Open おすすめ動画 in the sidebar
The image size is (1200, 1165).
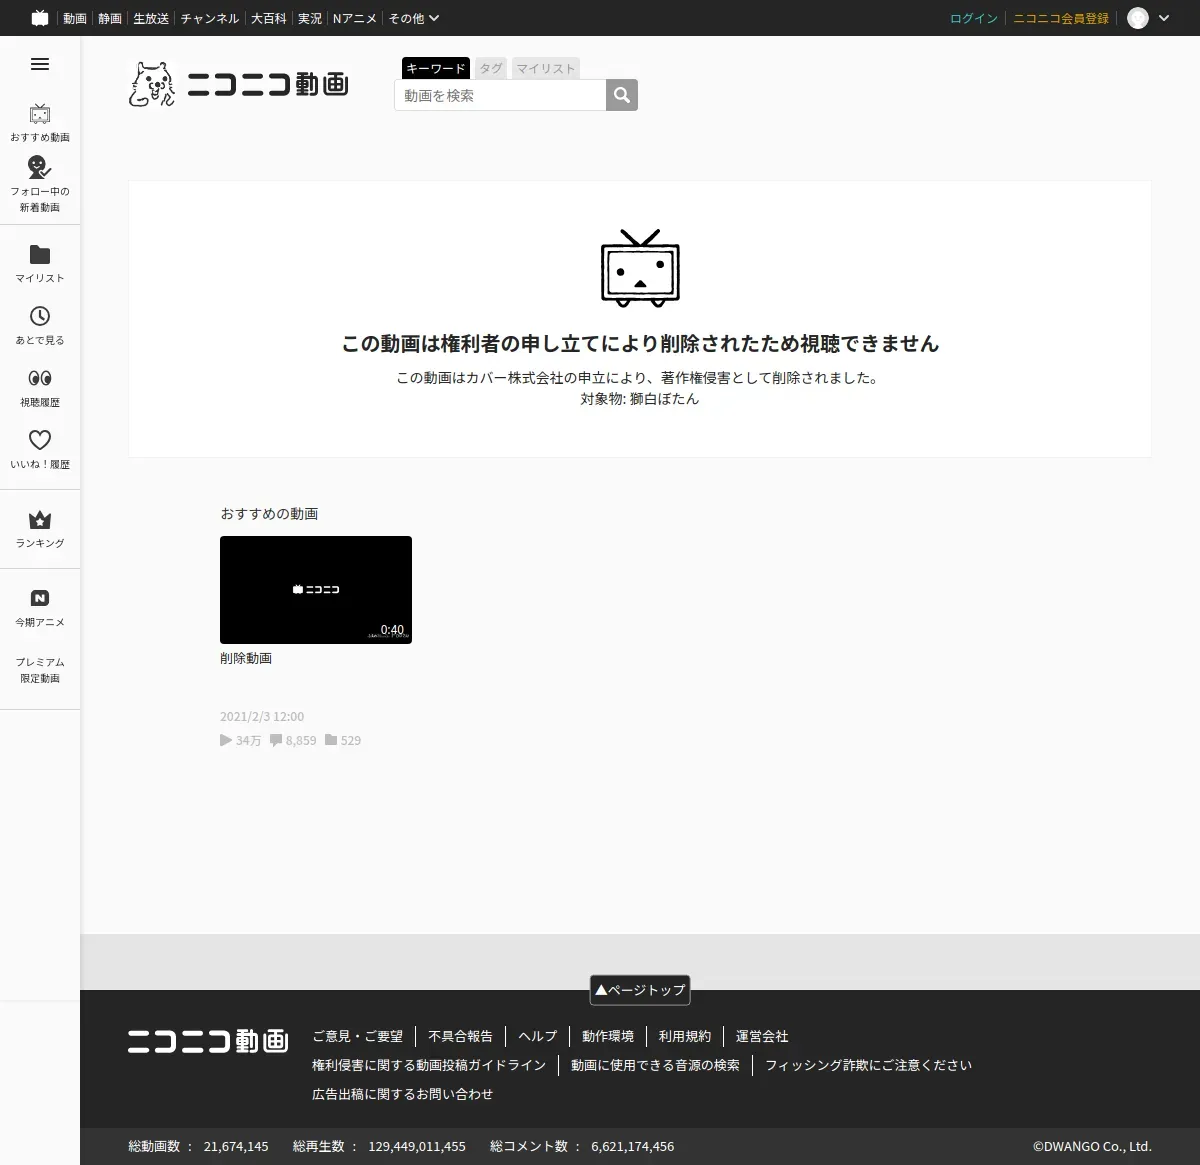point(40,122)
